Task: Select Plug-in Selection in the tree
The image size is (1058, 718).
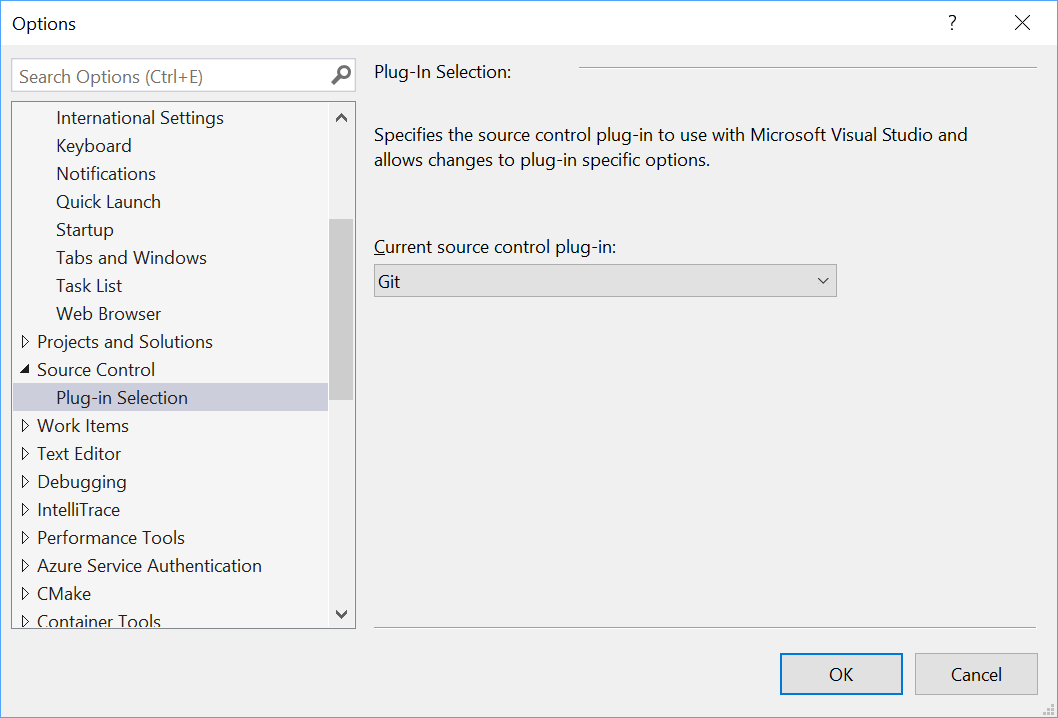Action: 122,398
